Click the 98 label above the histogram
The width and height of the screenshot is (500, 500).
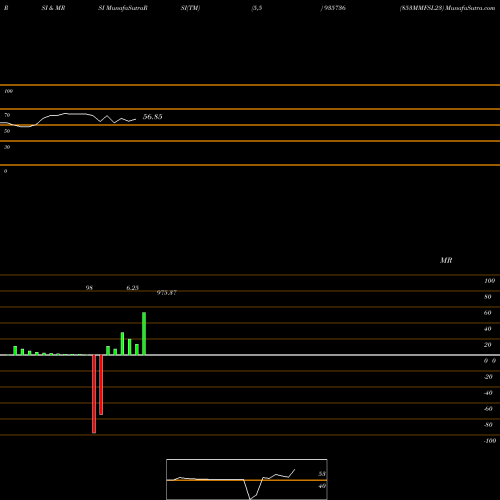click(x=89, y=288)
